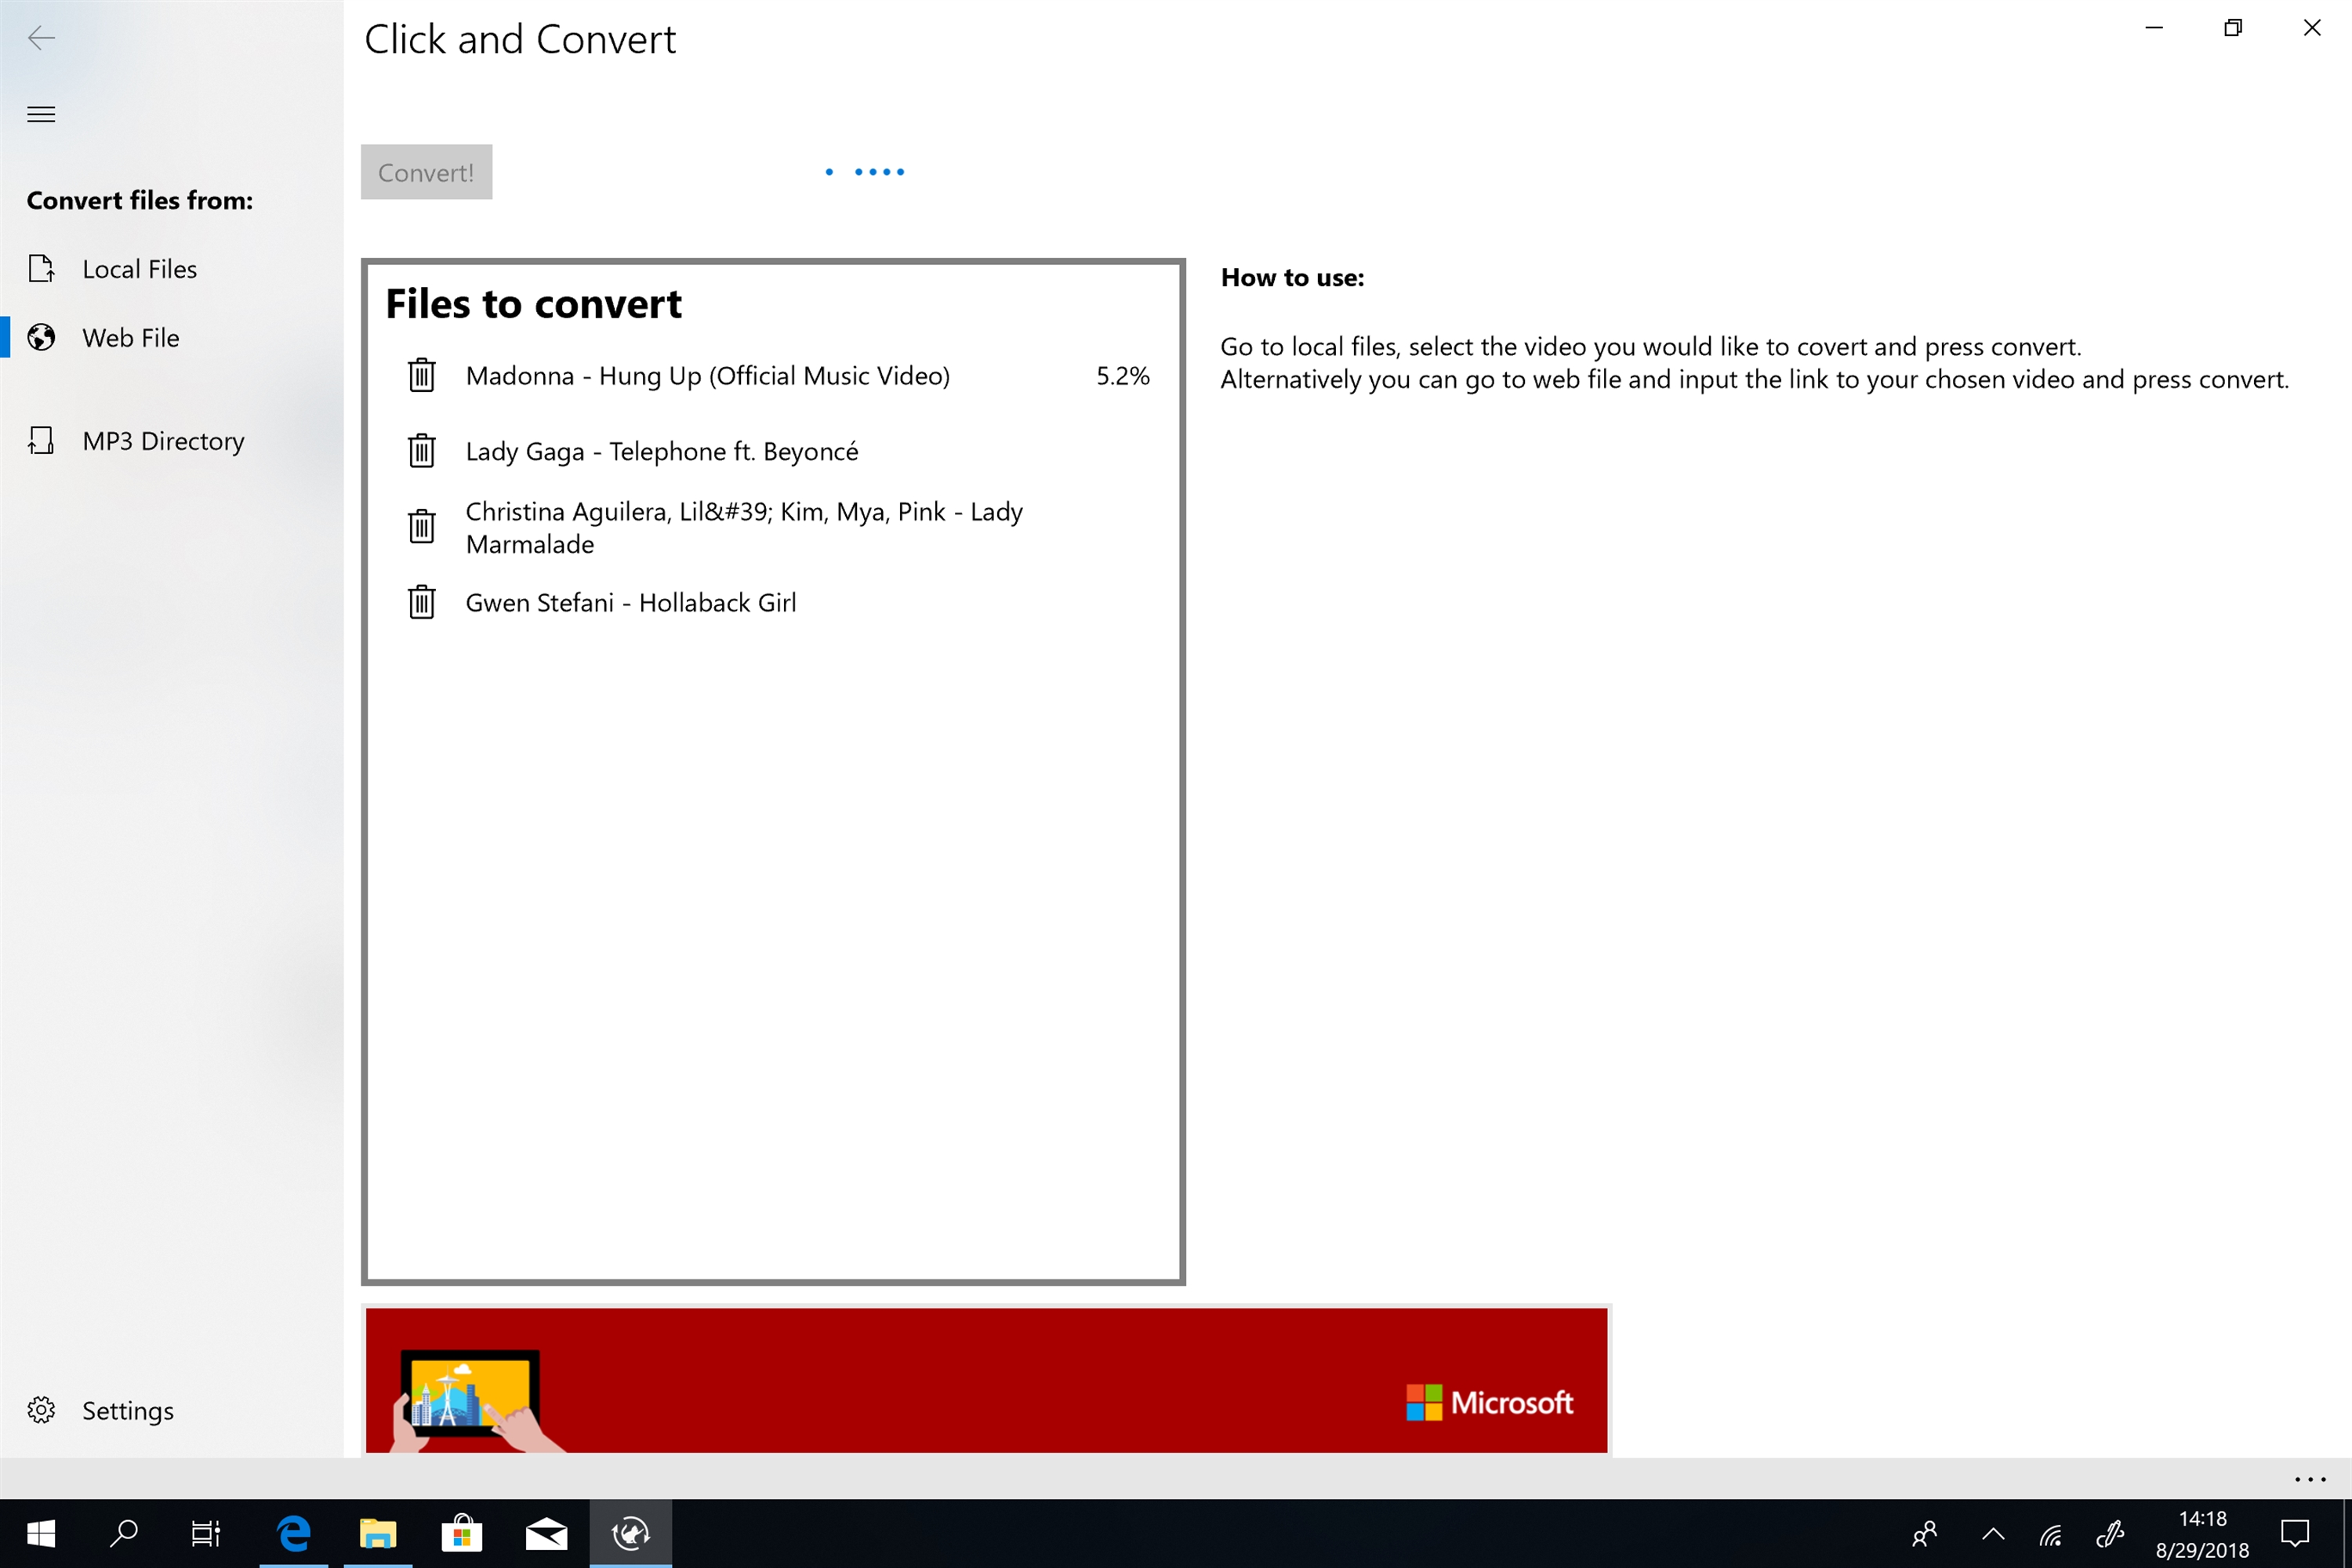Open Microsoft Edge from the taskbar

coord(294,1533)
